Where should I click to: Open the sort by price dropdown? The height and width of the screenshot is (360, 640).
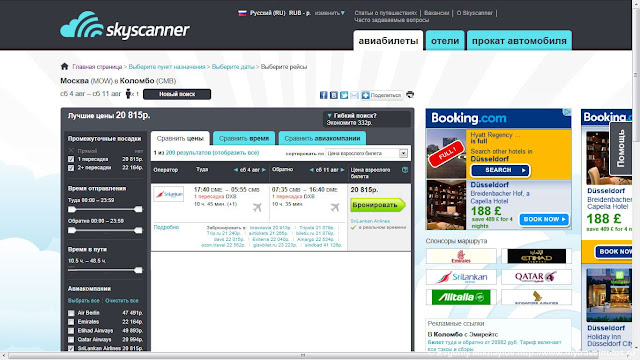click(367, 153)
